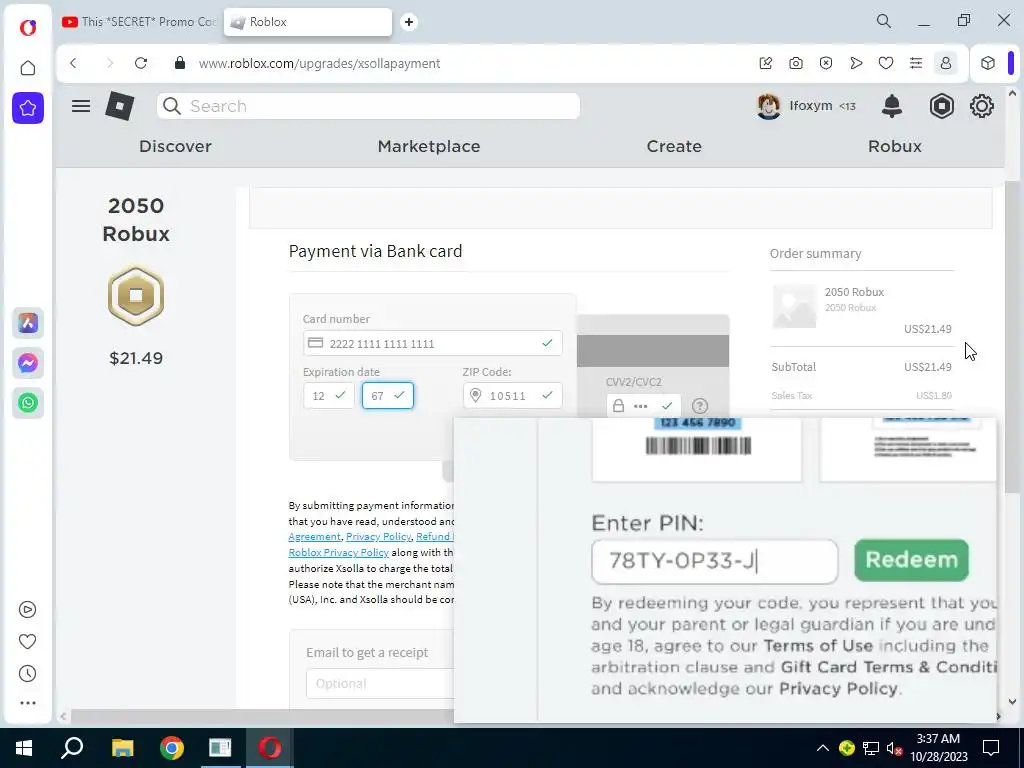Click the Refund policy link
1024x768 pixels.
tap(434, 537)
